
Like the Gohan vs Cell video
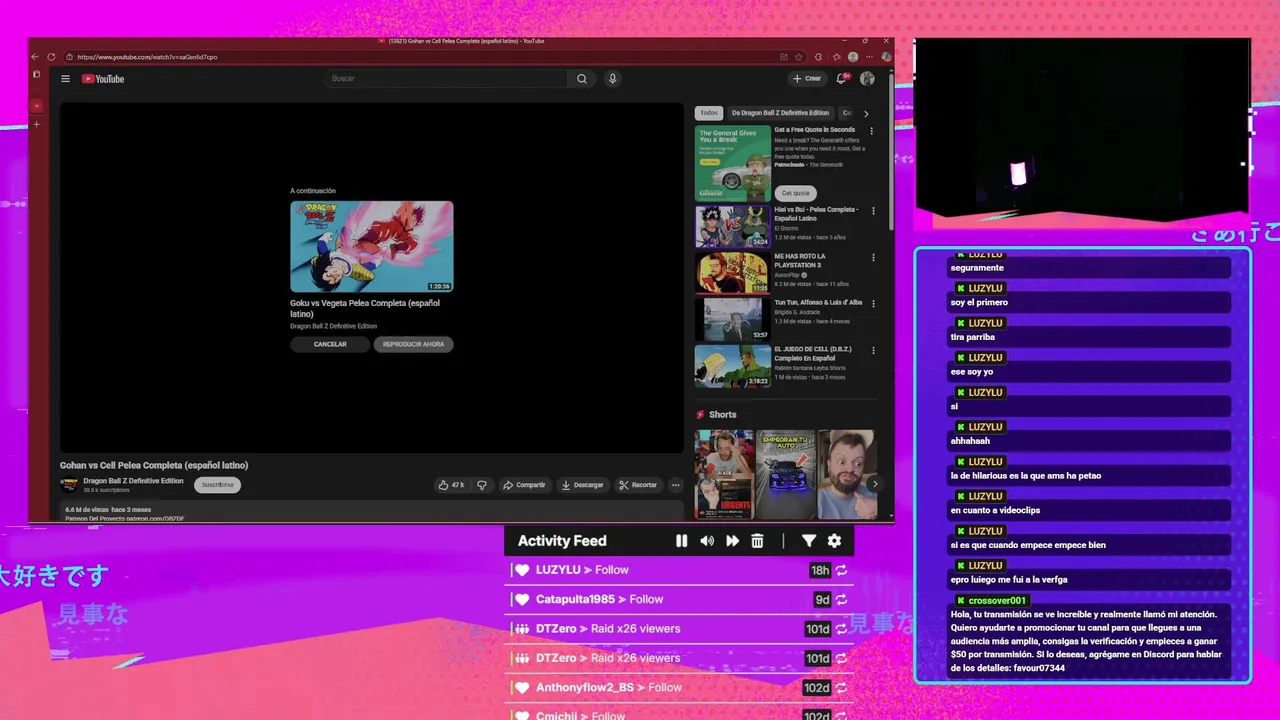451,485
